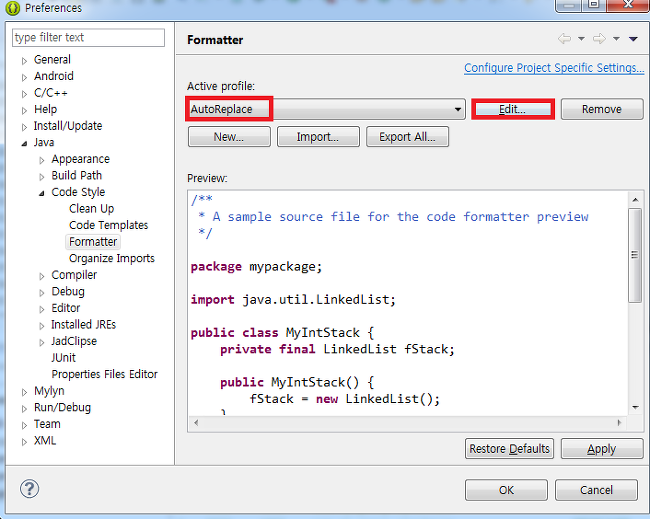The image size is (650, 519).
Task: Click preview vertical scrollbar down arrow
Action: [x=635, y=407]
